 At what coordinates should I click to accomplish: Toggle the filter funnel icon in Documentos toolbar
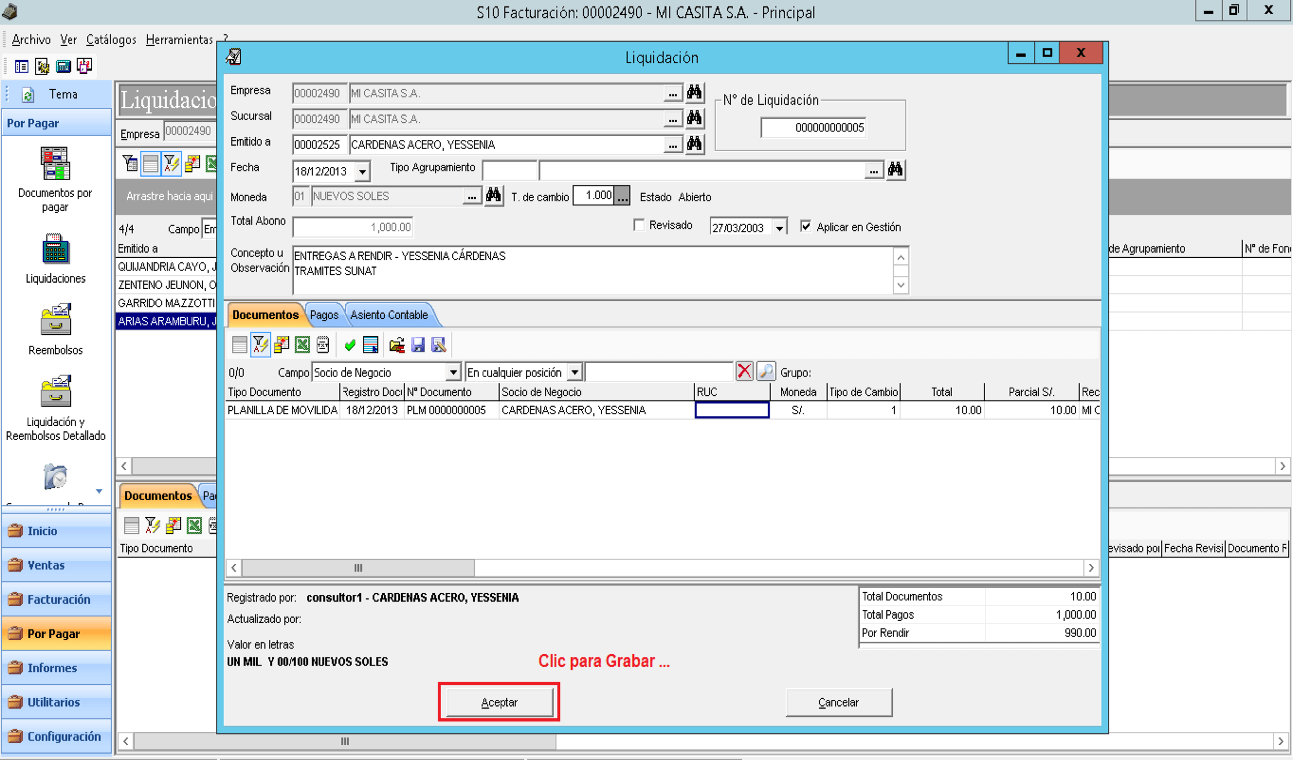[260, 345]
